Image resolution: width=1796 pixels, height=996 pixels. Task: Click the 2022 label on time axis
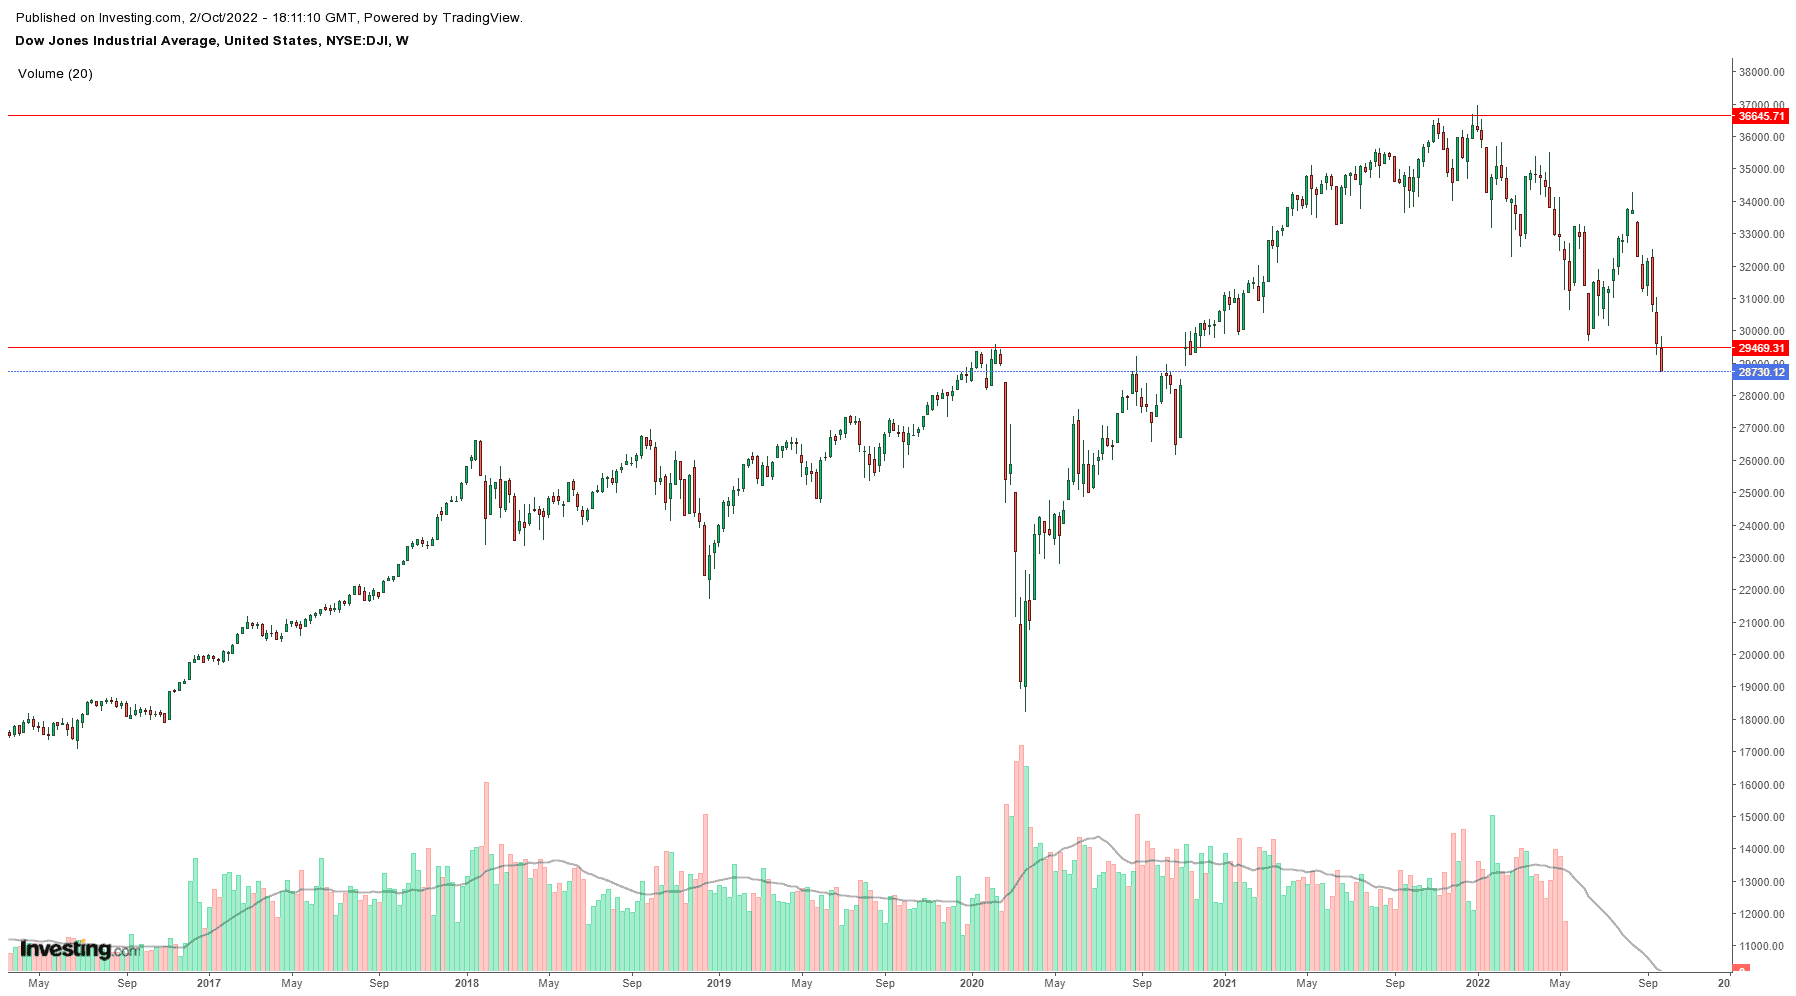click(1478, 983)
